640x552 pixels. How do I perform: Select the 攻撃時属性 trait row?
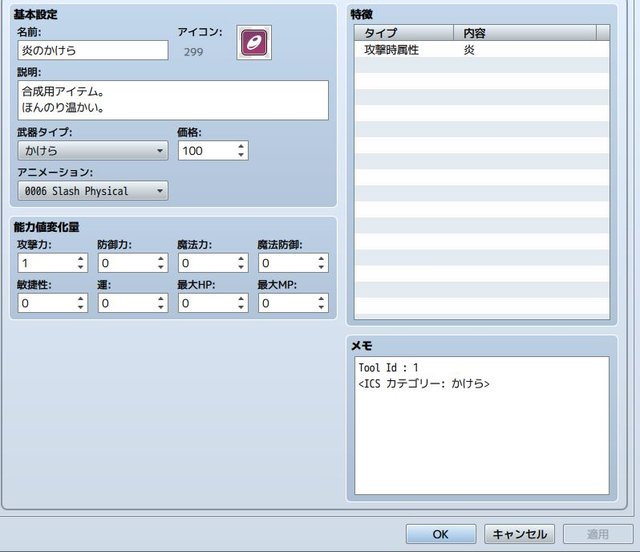(482, 50)
